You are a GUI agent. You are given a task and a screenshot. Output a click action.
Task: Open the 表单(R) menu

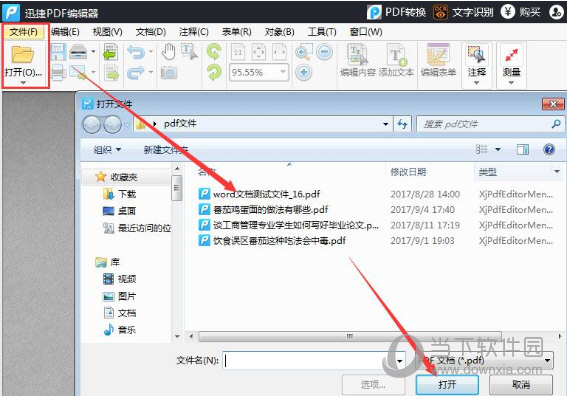coord(236,32)
